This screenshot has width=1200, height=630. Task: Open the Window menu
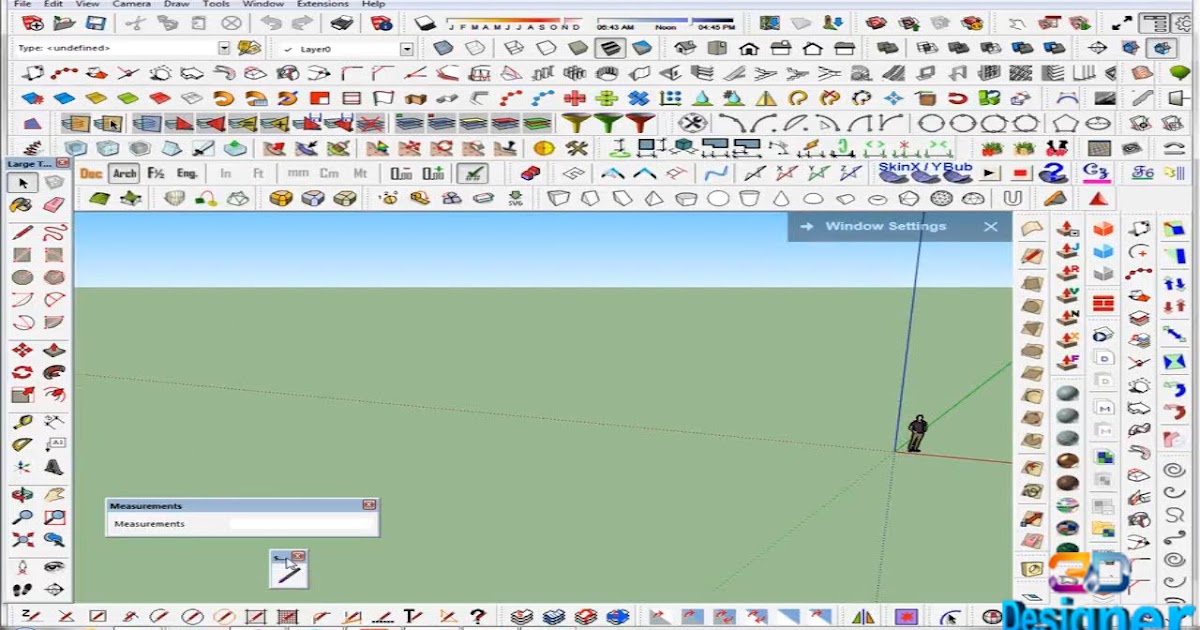pos(263,4)
